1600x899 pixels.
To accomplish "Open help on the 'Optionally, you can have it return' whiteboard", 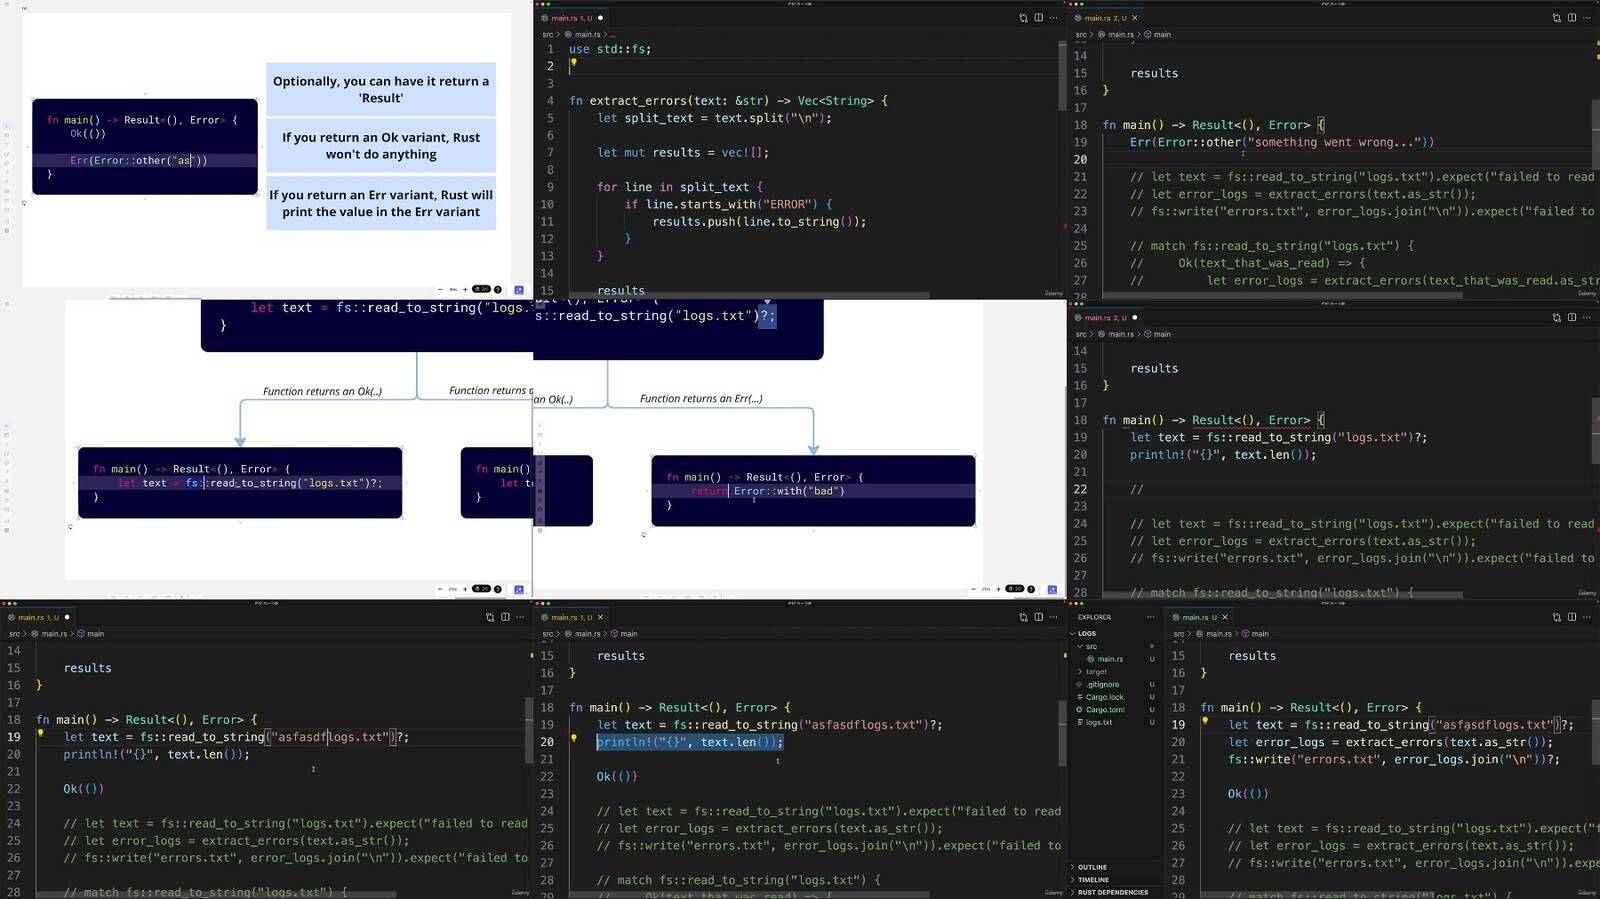I will [498, 290].
